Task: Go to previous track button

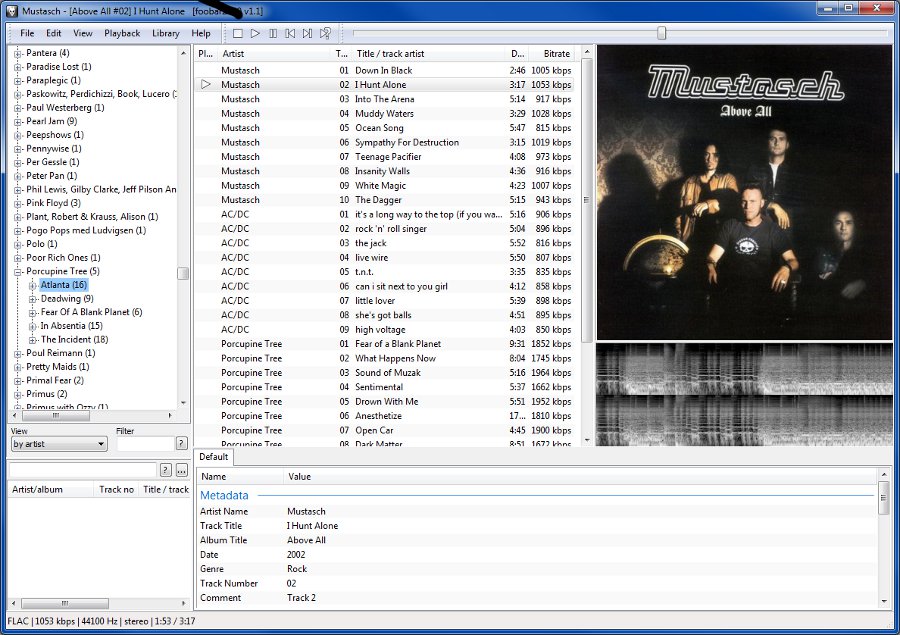Action: 290,33
